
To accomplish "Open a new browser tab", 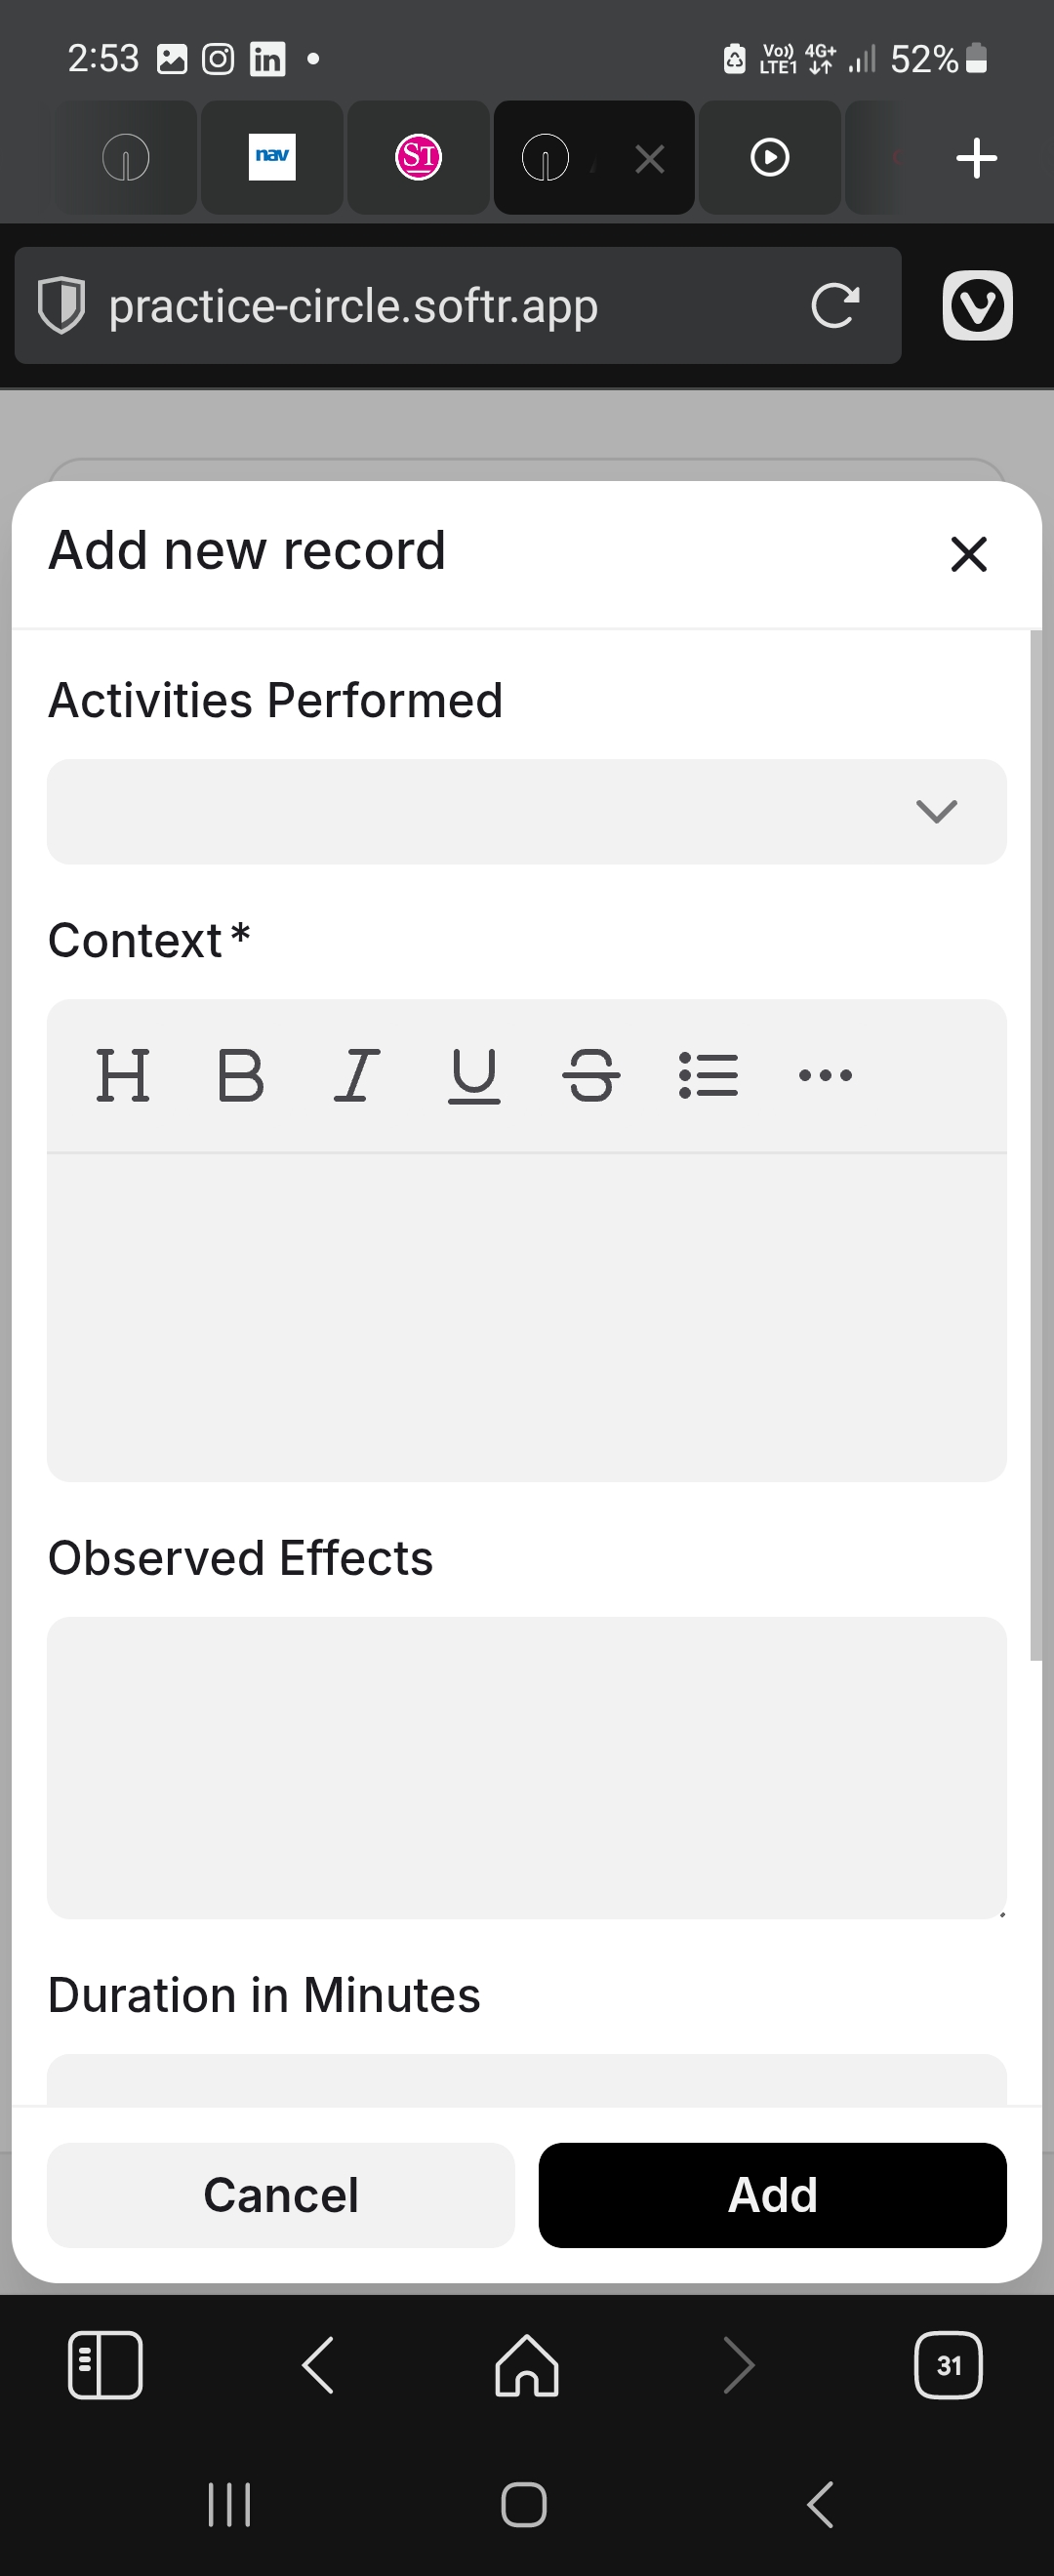I will coord(976,158).
